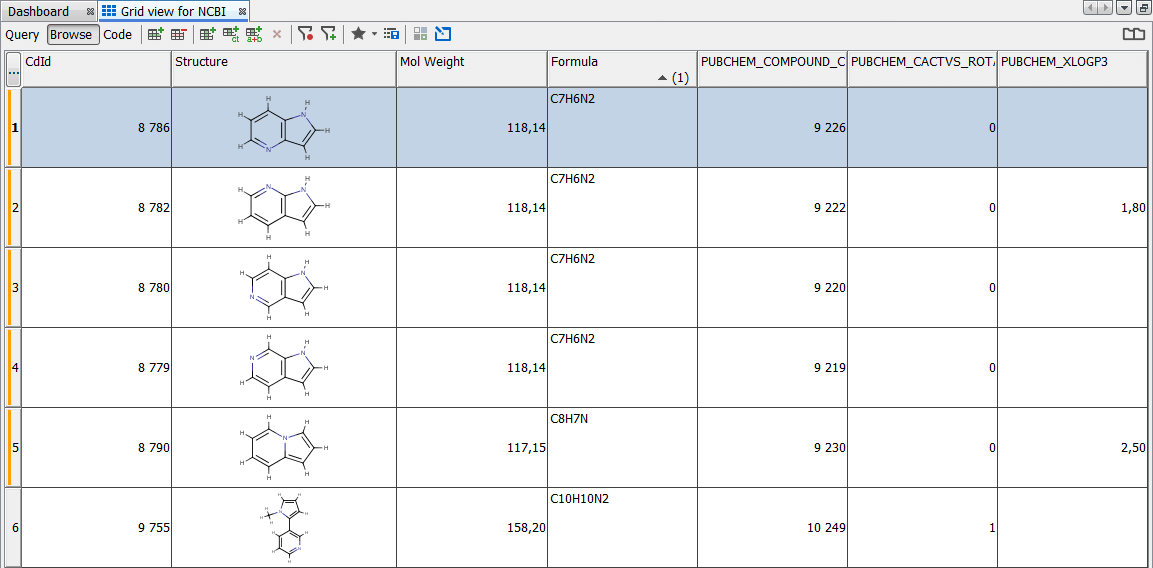Expand column options with ellipsis button
Image resolution: width=1153 pixels, height=568 pixels.
click(13, 70)
